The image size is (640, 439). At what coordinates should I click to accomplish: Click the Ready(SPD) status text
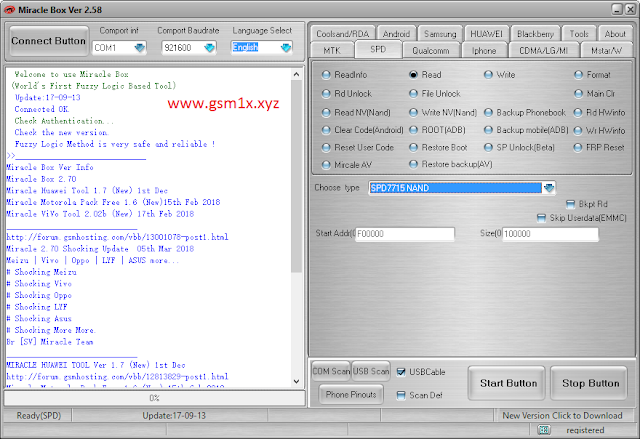point(39,415)
